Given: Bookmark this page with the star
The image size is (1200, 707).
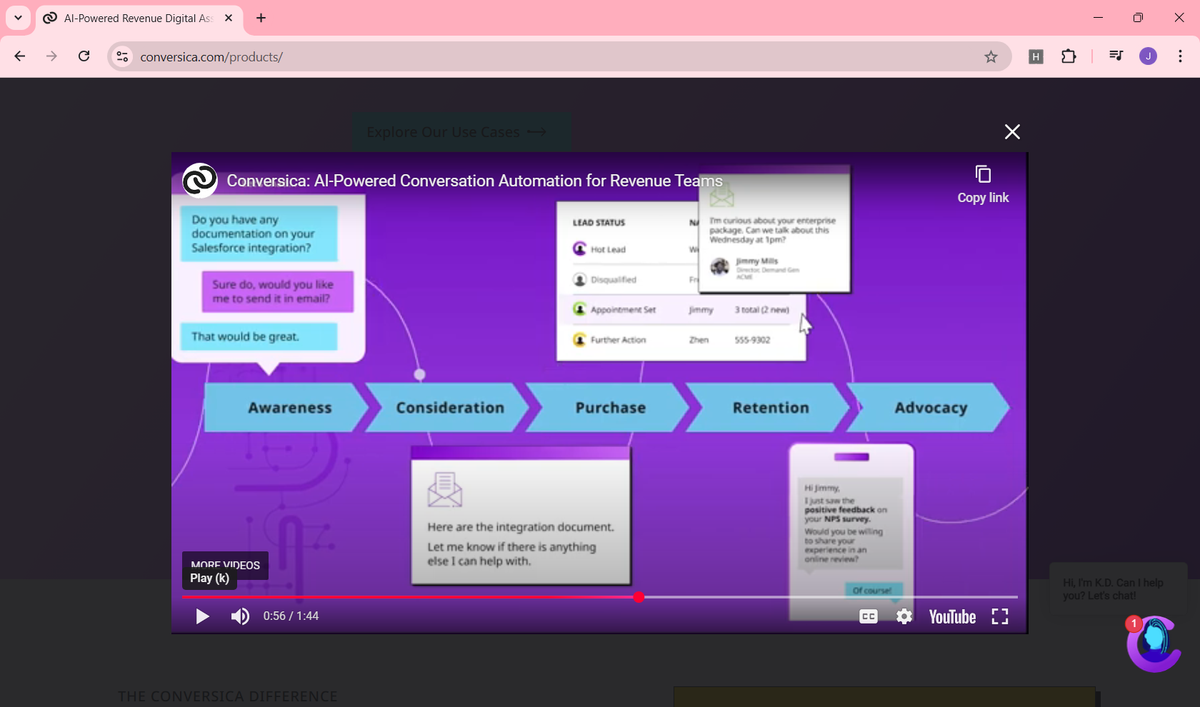Looking at the screenshot, I should click(991, 57).
